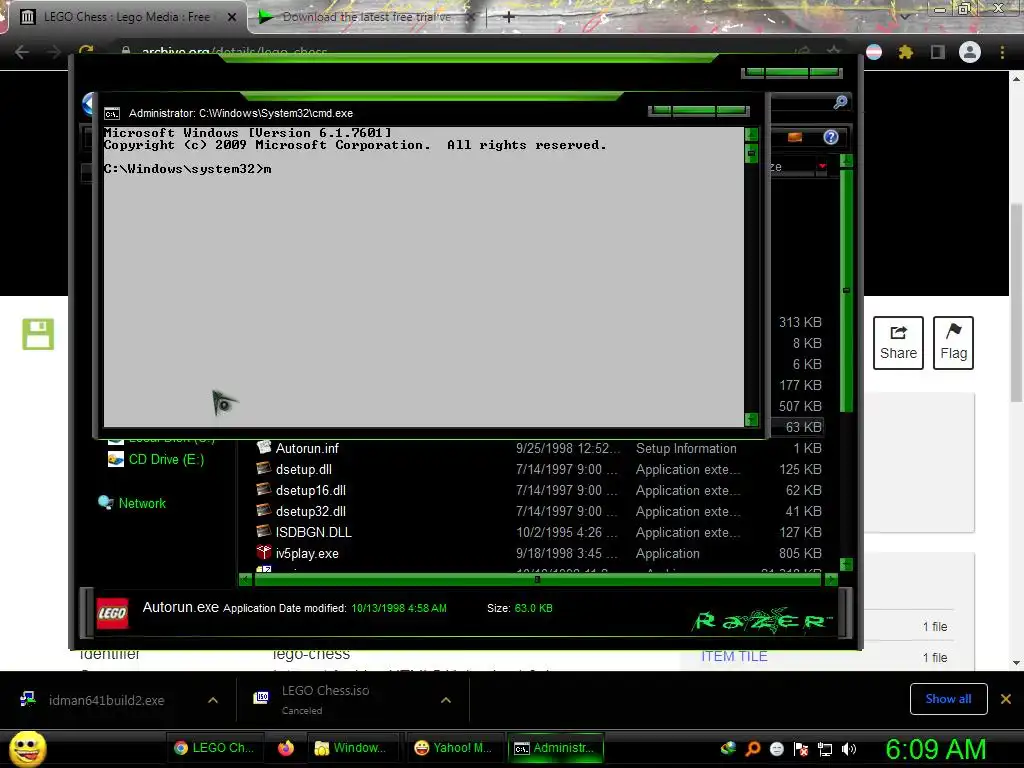
Task: Click idman641build2.exe download item
Action: (x=106, y=700)
